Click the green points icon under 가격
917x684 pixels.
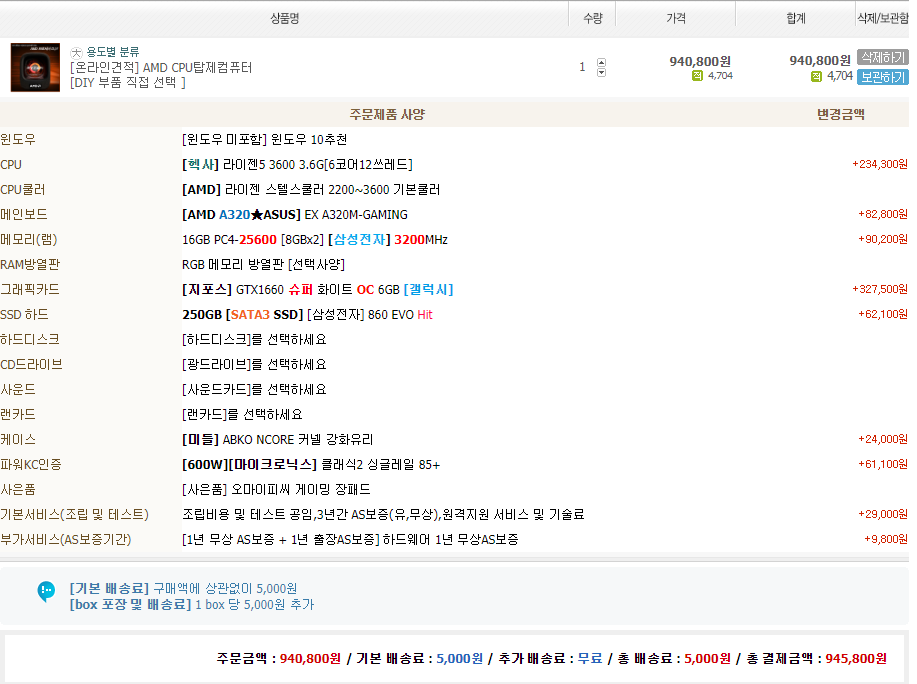click(x=697, y=75)
